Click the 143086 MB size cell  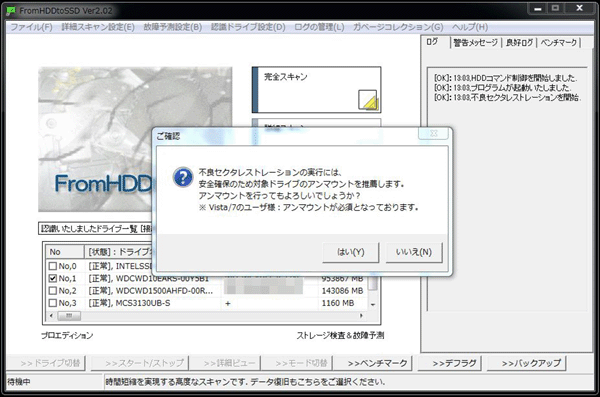342,291
